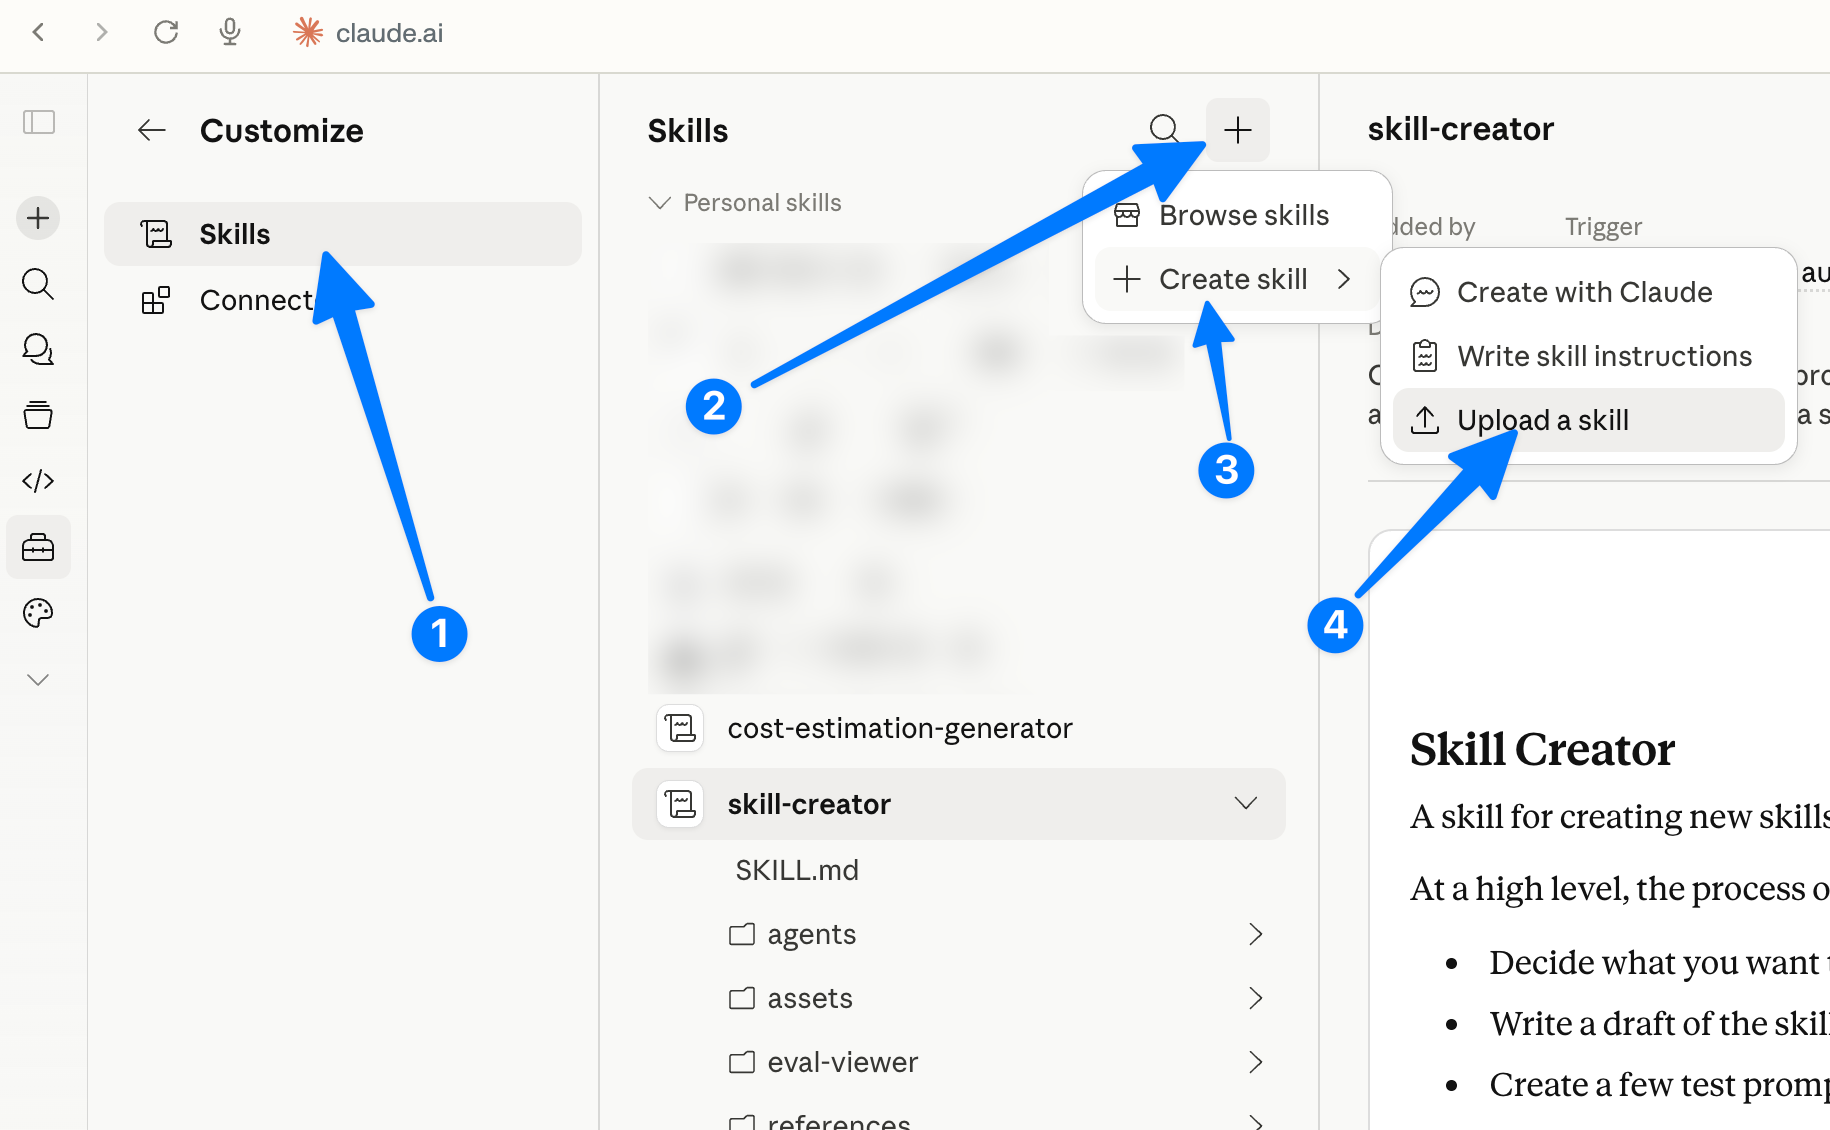Open the palette appearance icon in the sidebar
Viewport: 1830px width, 1130px height.
(x=38, y=613)
